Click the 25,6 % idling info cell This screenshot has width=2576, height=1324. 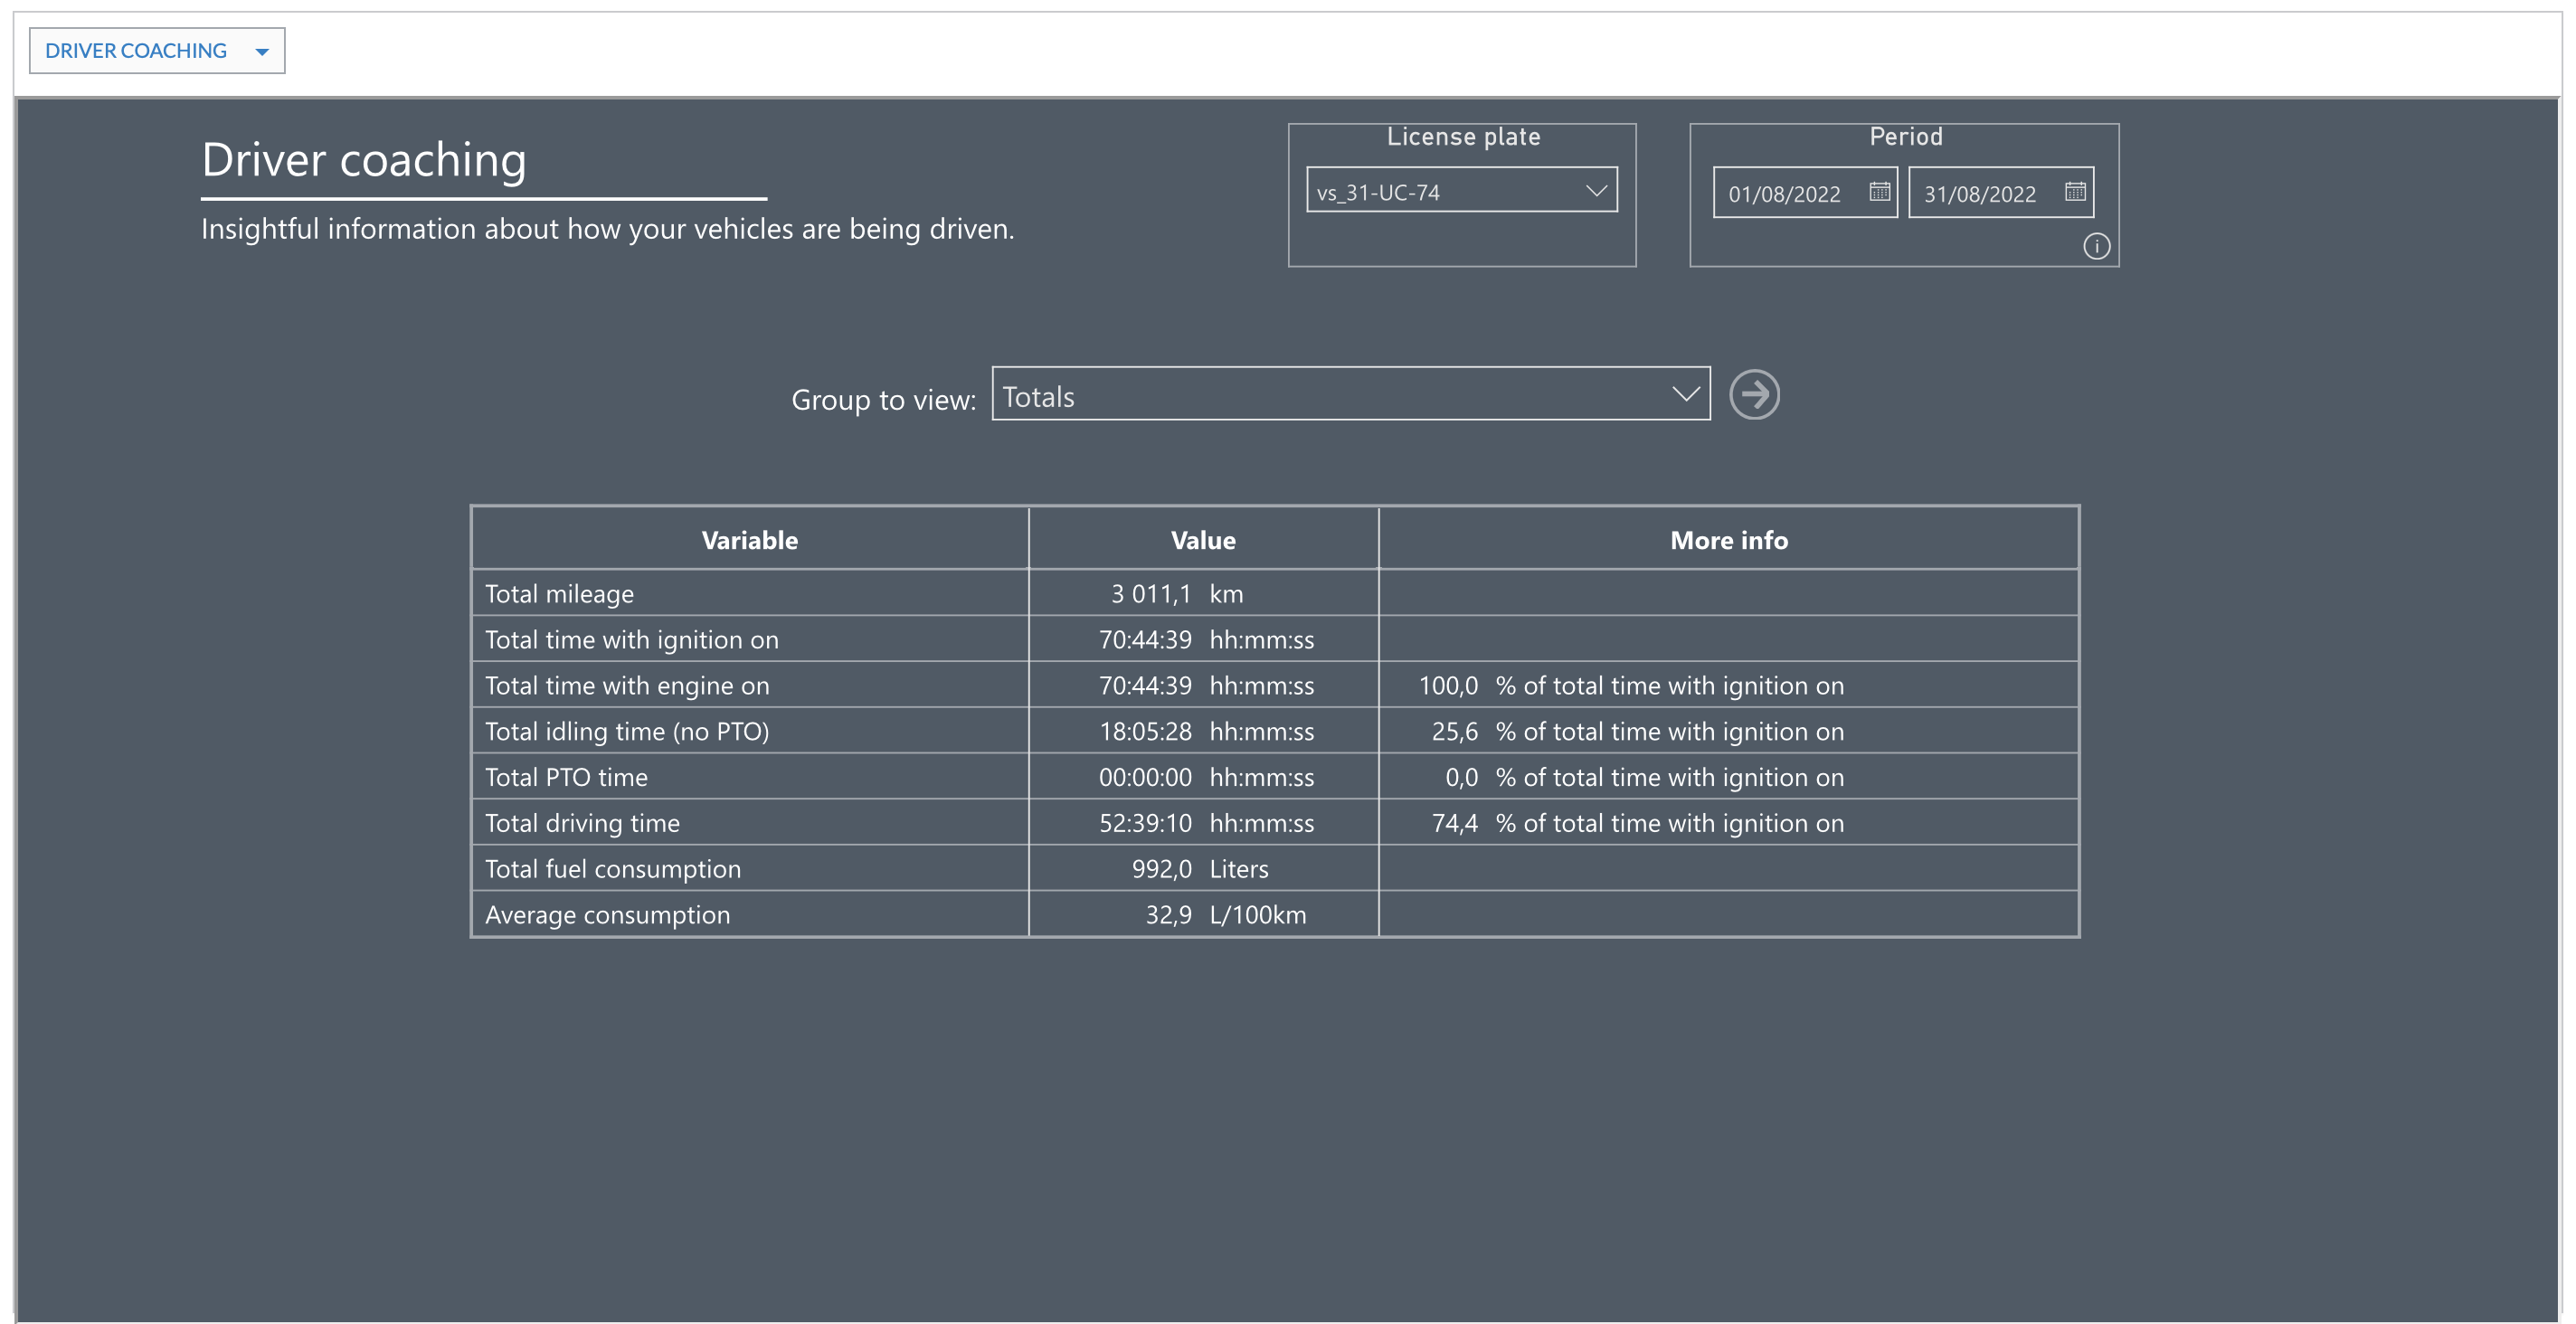(x=1638, y=732)
